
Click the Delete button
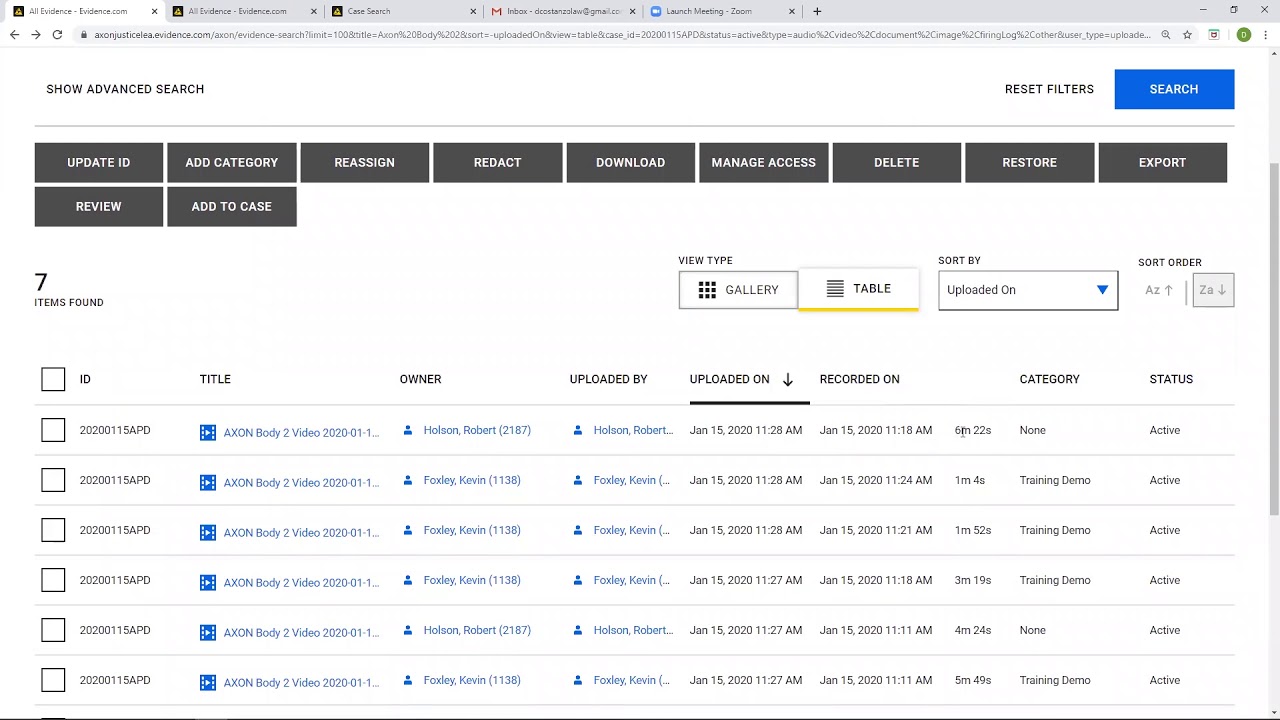(897, 162)
